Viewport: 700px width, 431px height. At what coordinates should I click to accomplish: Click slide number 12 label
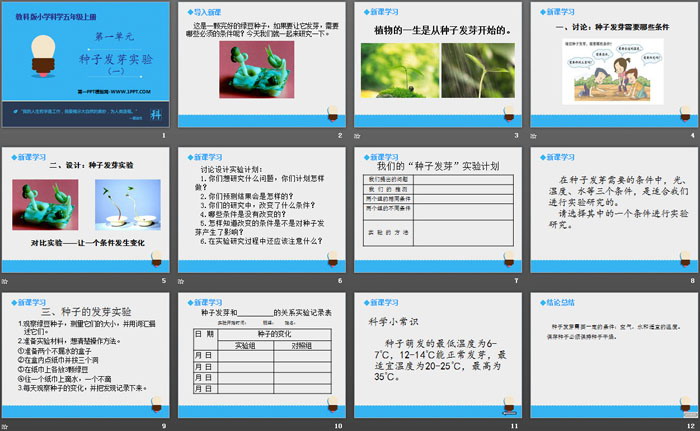(691, 426)
